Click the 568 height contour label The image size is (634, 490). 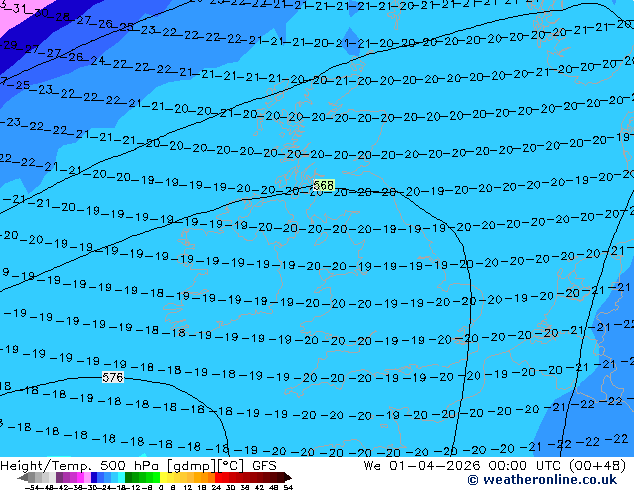324,186
